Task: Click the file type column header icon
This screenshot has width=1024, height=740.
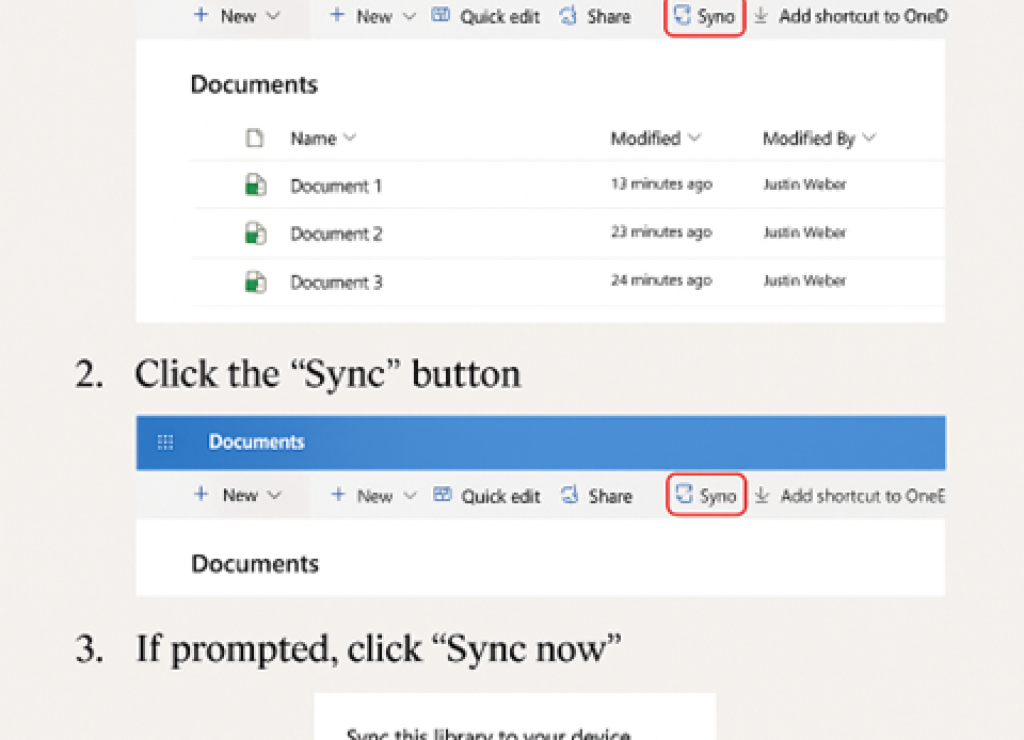Action: 254,138
